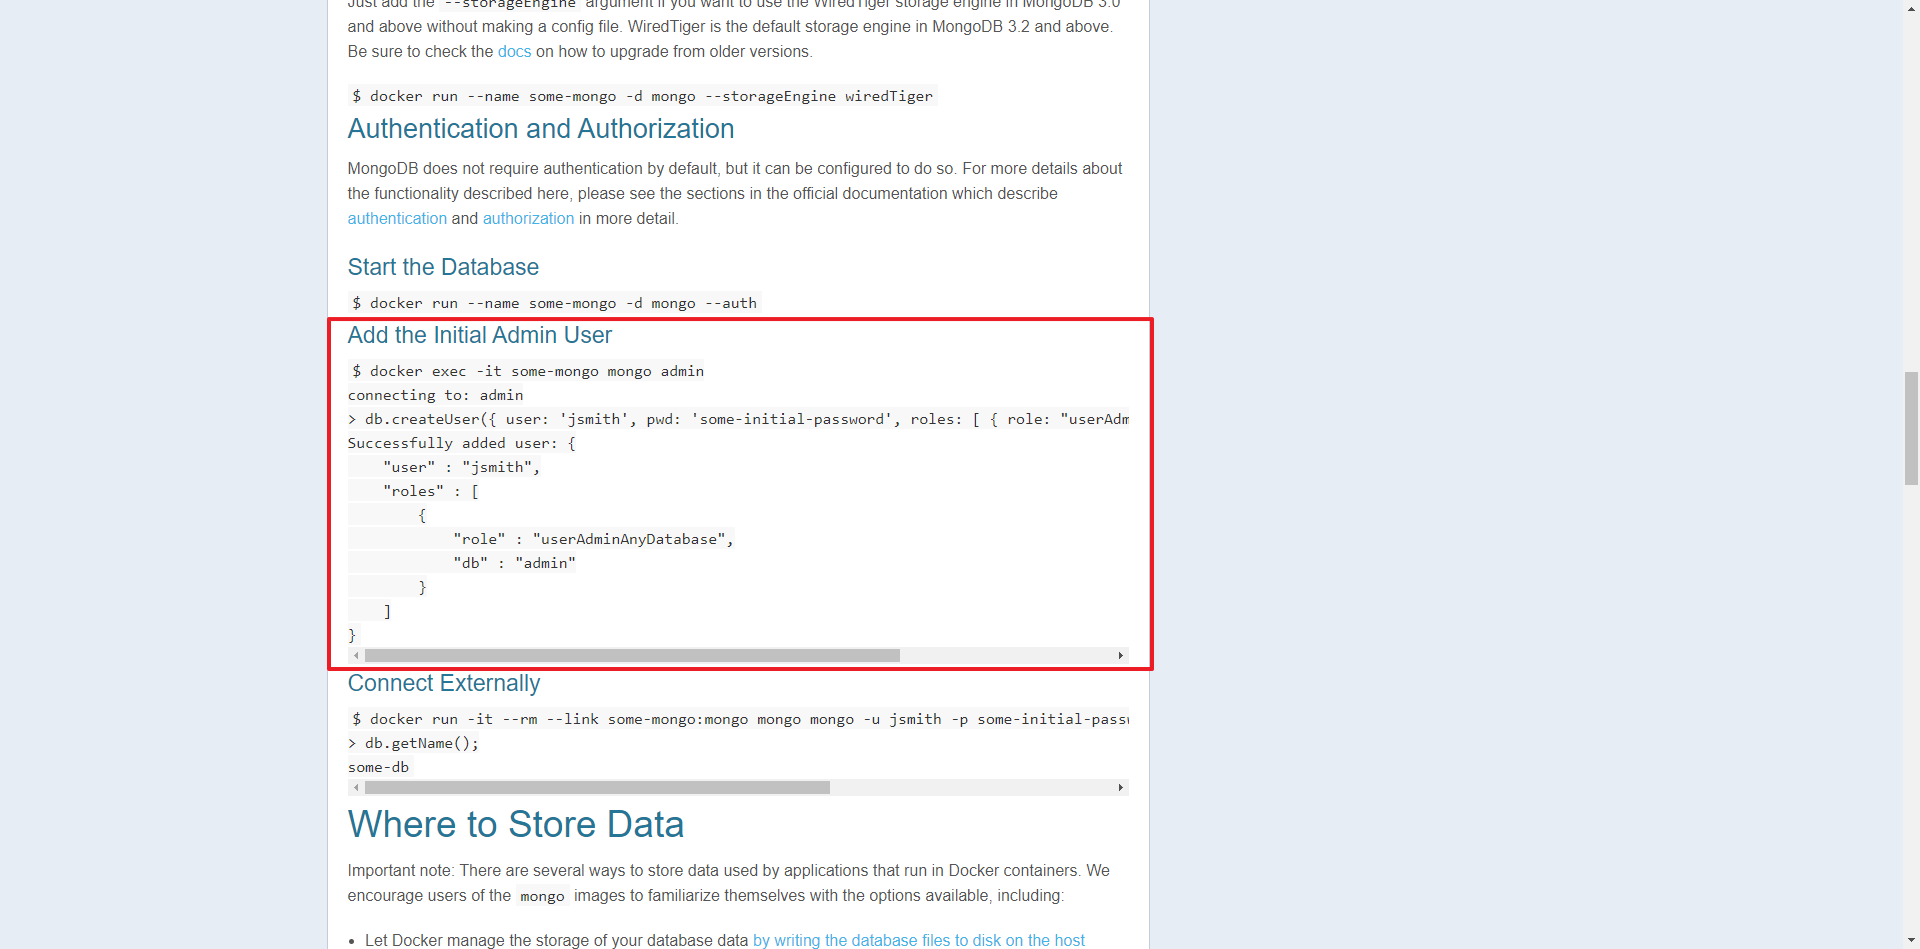Click the page scroll-down arrow

coord(1911,941)
